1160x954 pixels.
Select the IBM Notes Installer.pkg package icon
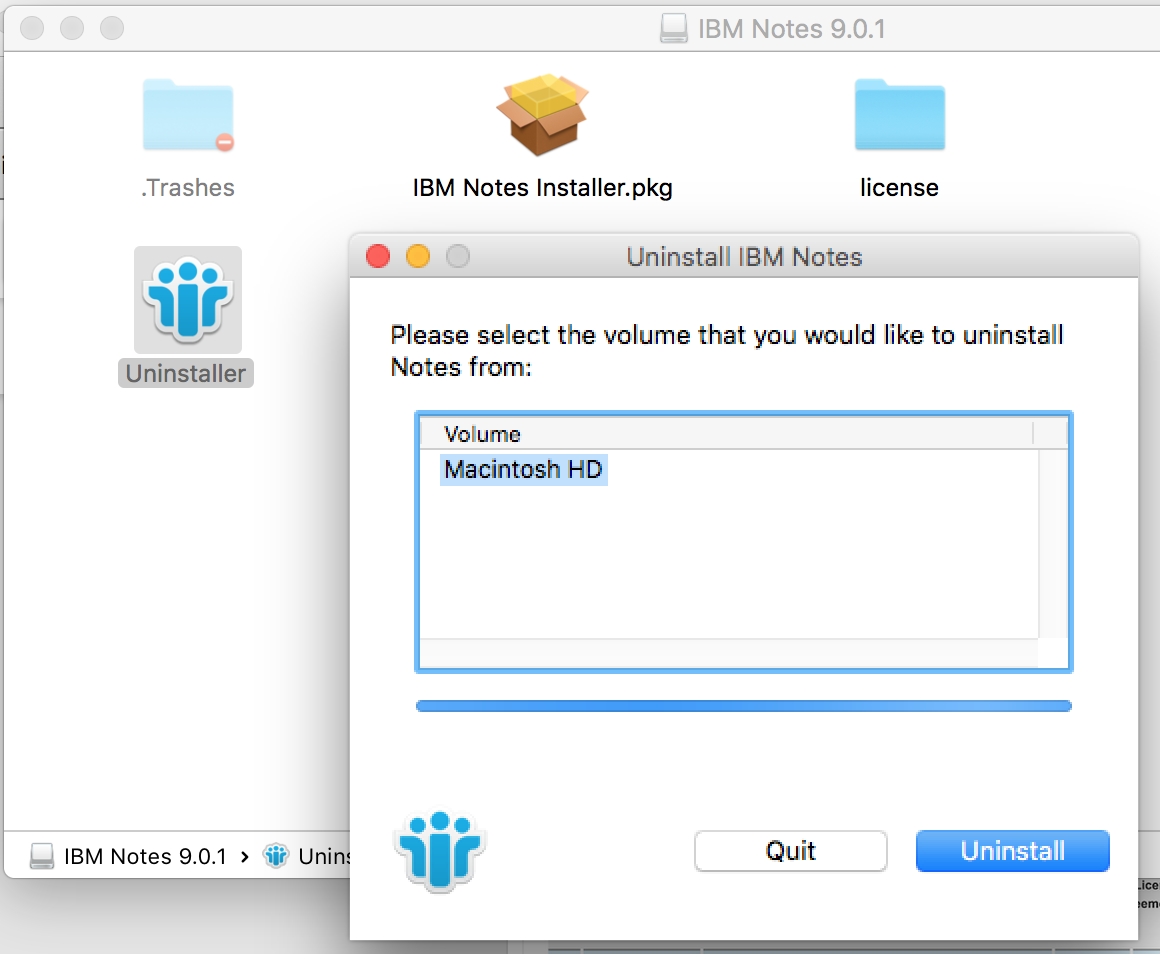[542, 115]
